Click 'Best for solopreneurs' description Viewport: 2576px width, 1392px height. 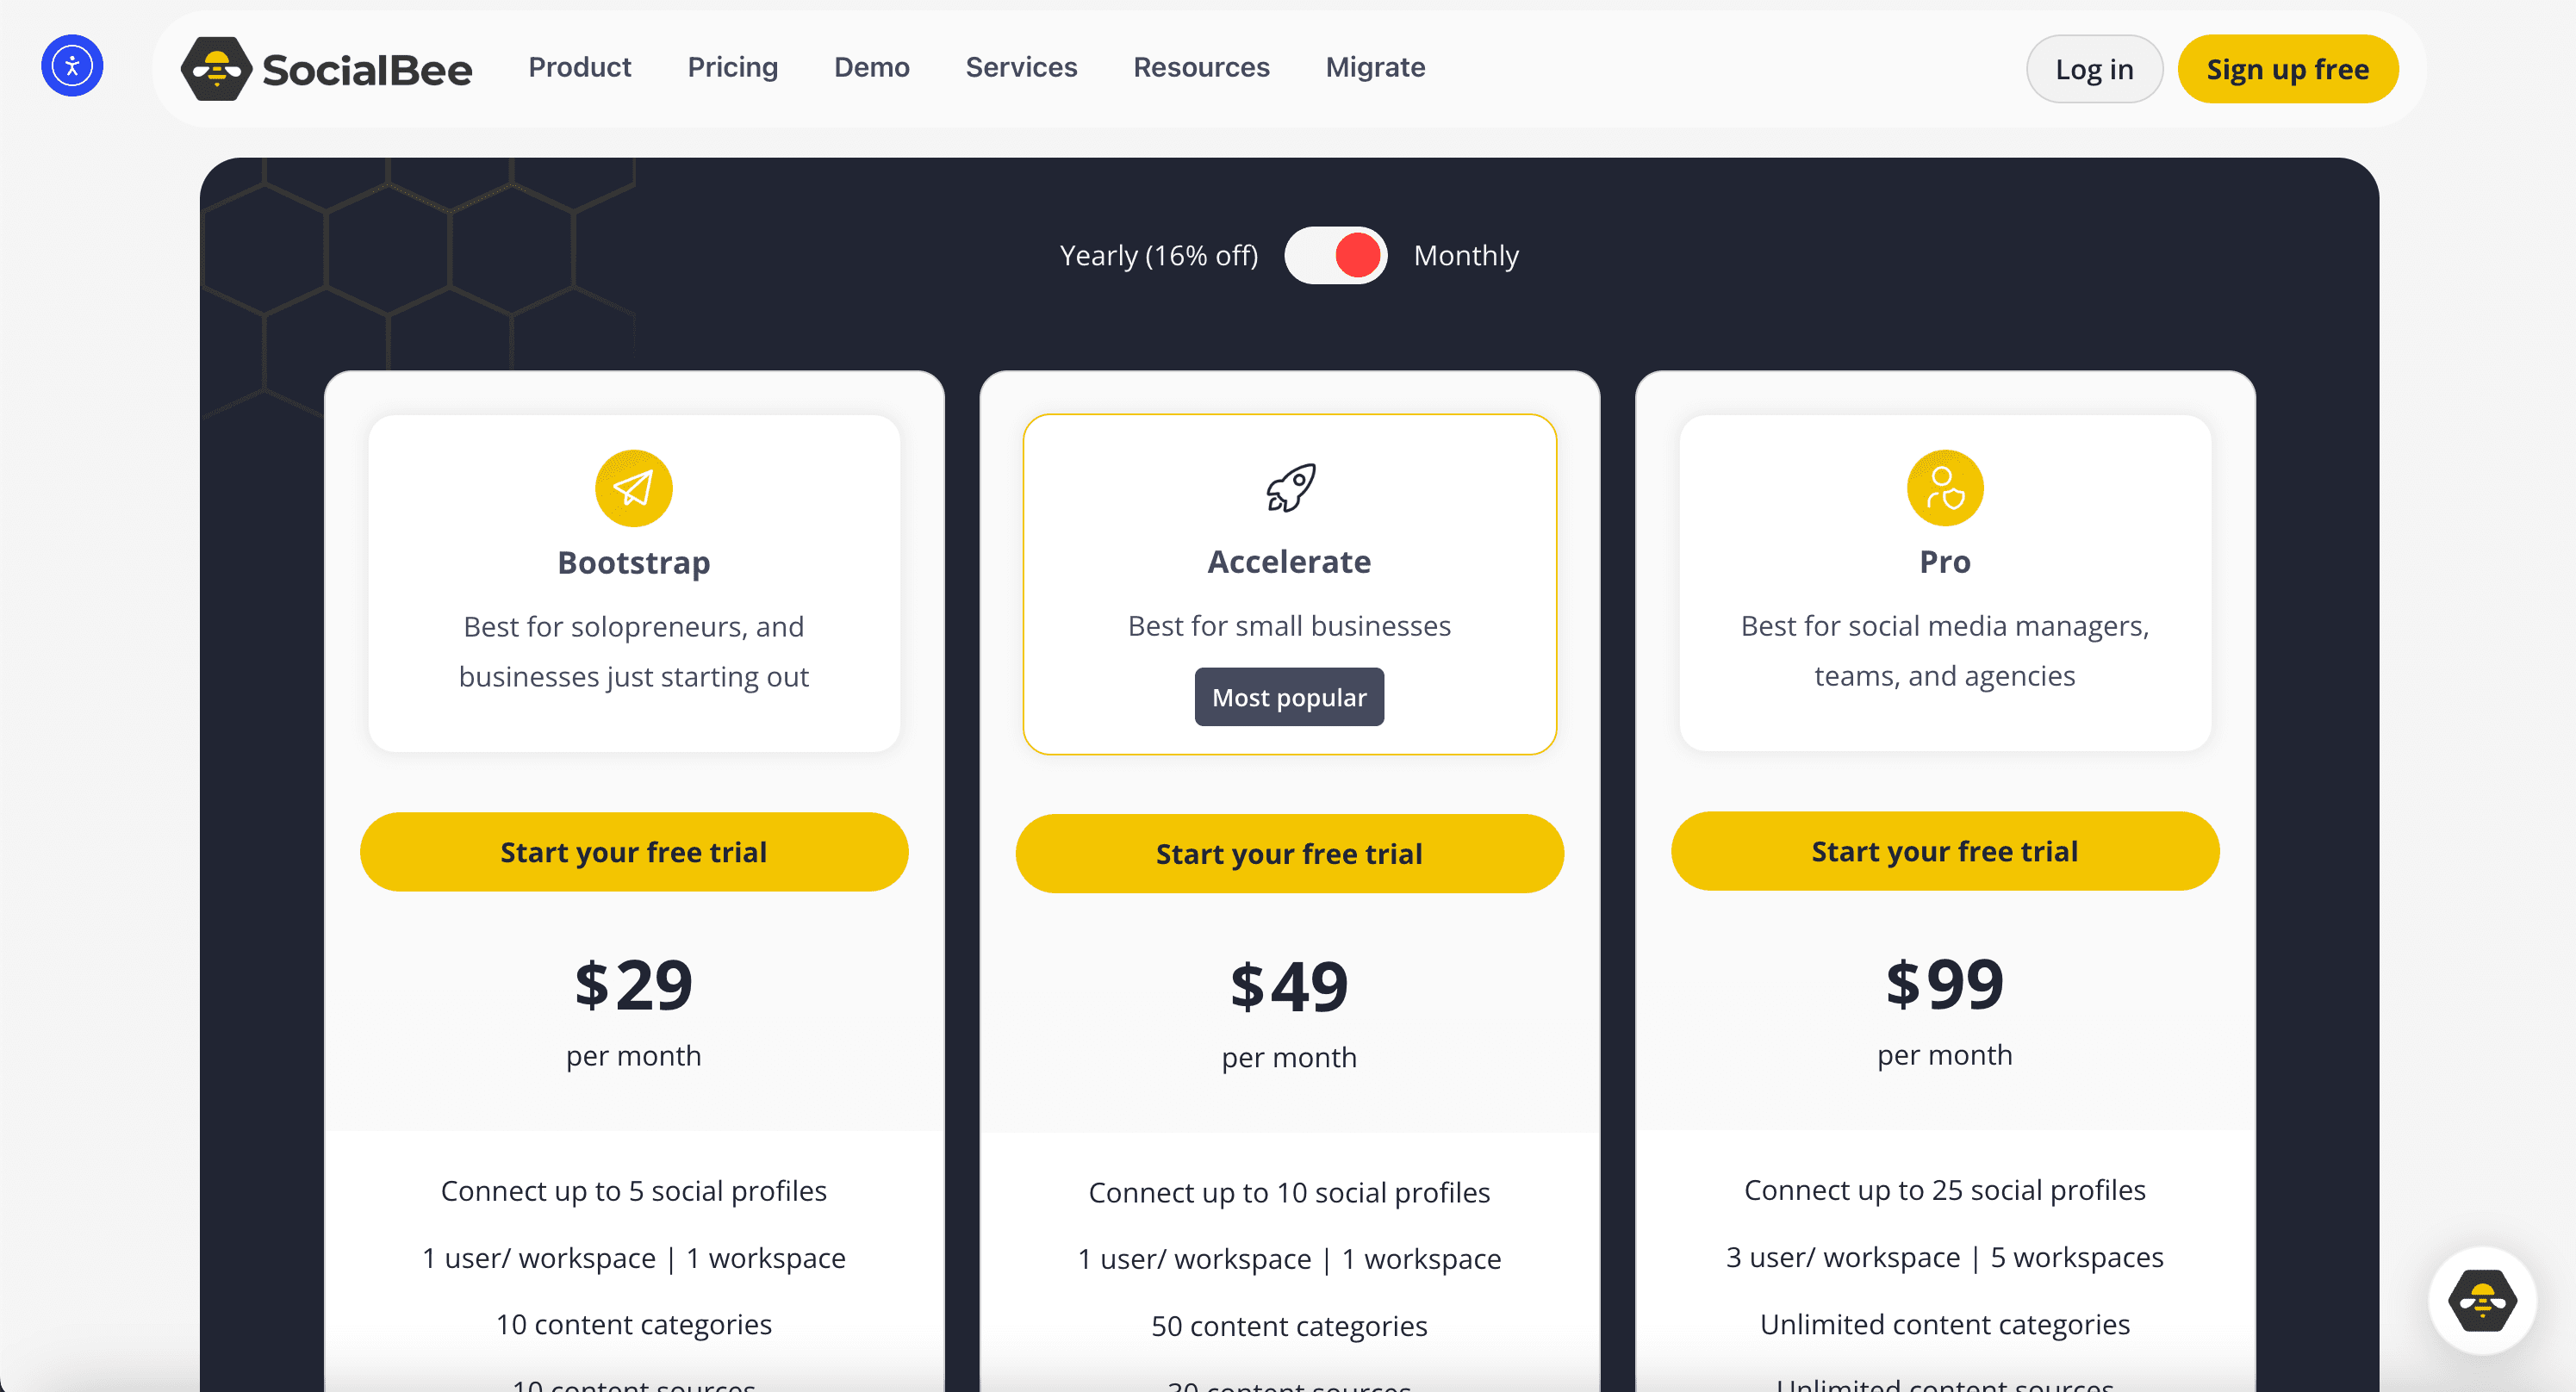pyautogui.click(x=634, y=651)
